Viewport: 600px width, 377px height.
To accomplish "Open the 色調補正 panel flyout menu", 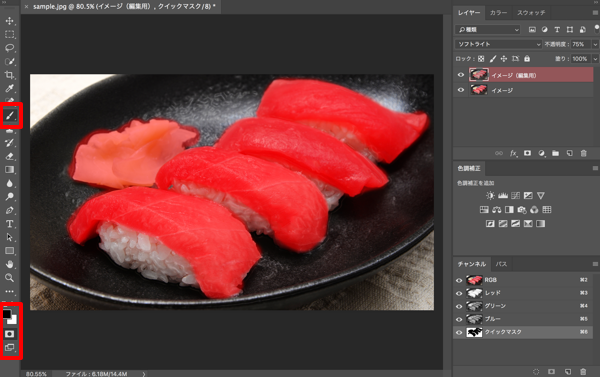I will (x=595, y=168).
